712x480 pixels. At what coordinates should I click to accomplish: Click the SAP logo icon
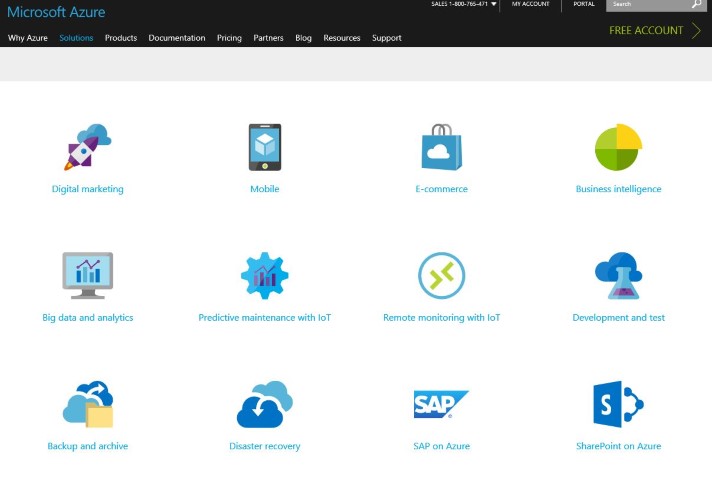[x=441, y=404]
